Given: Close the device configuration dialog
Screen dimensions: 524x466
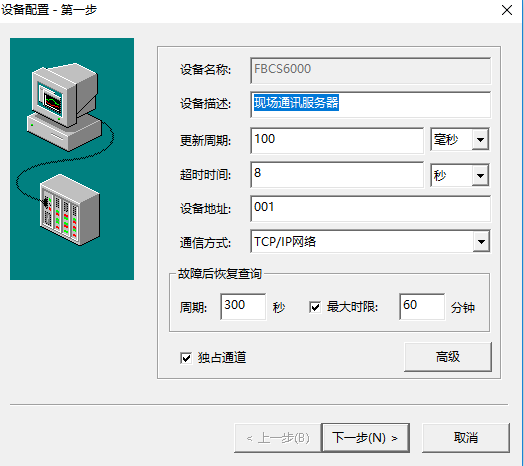Looking at the screenshot, I should (x=507, y=10).
